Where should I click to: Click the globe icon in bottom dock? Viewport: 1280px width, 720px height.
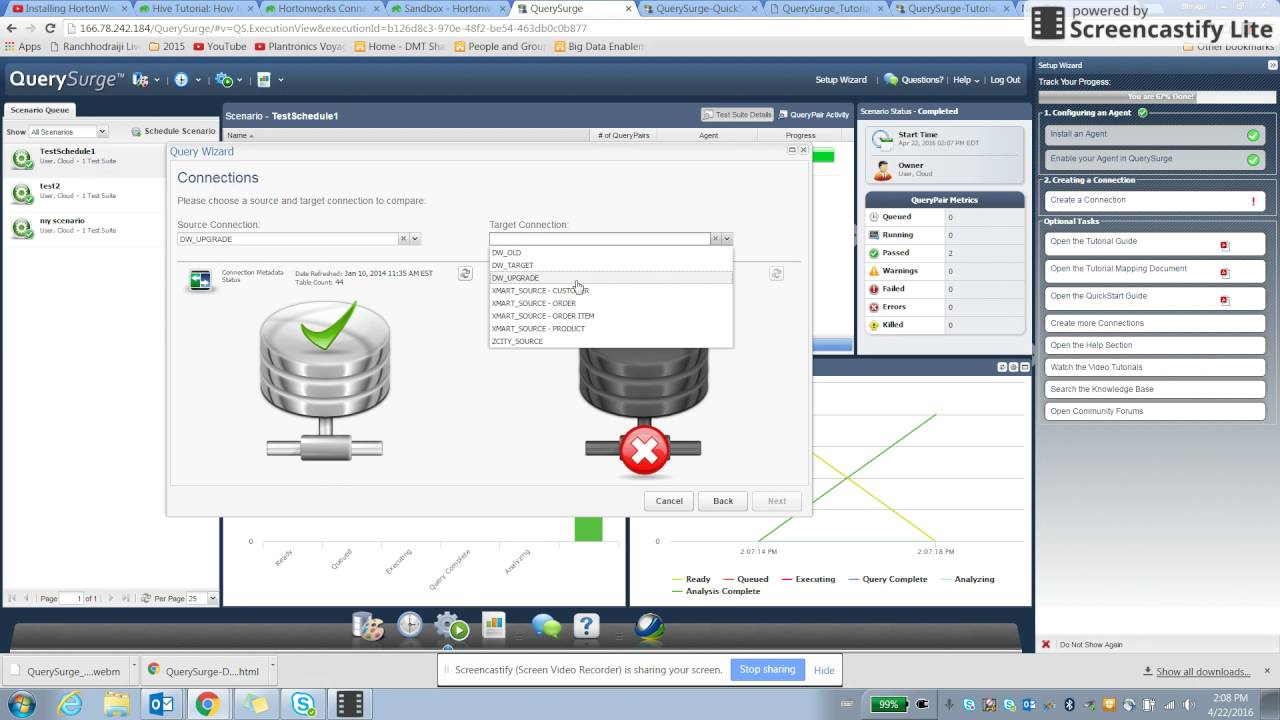point(650,627)
